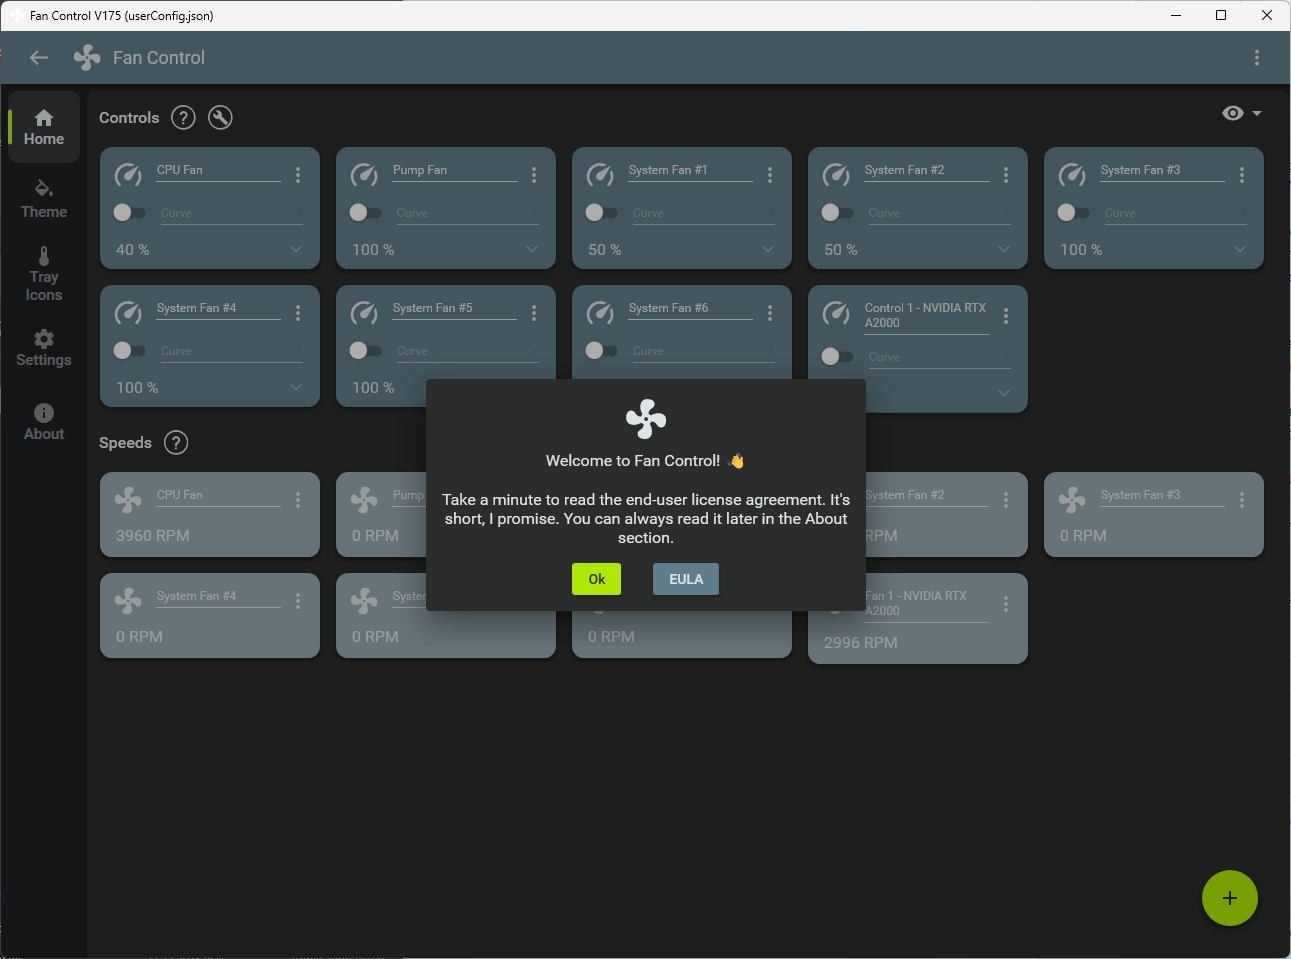The height and width of the screenshot is (959, 1291).
Task: Enable System Fan #6 control toggle
Action: tap(601, 350)
